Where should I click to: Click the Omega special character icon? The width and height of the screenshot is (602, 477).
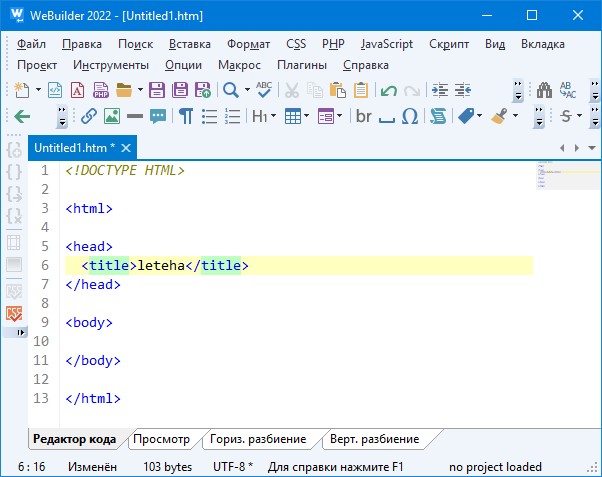point(410,116)
